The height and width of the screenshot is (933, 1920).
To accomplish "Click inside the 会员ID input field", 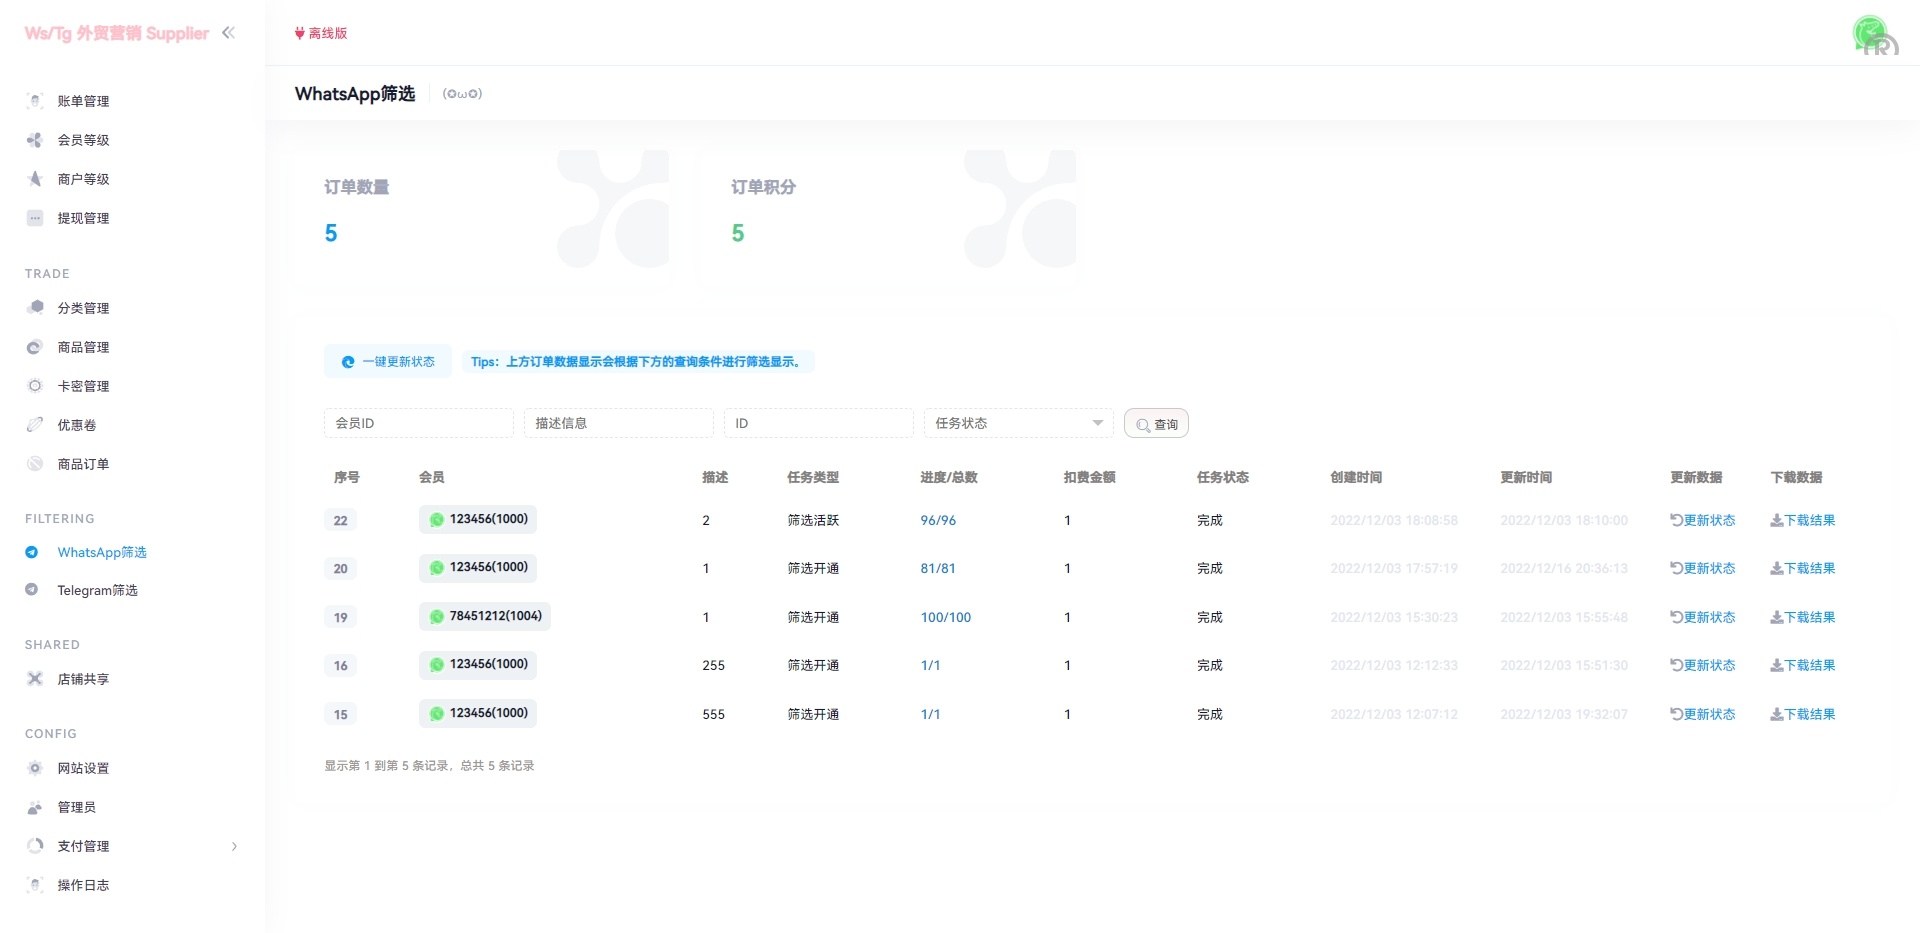I will click(x=418, y=423).
